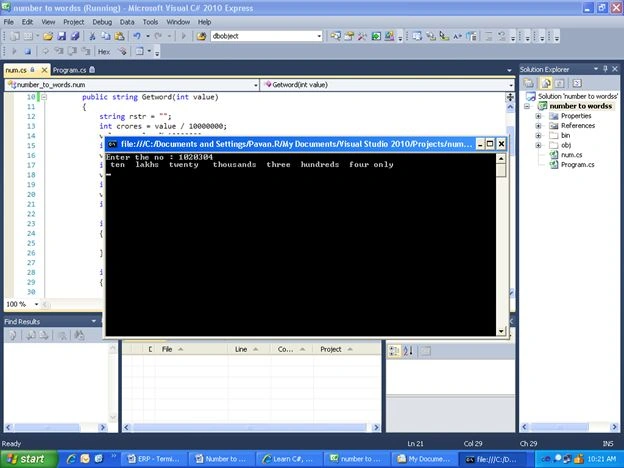Click the Open File folder icon
The image size is (624, 468).
tap(48, 36)
